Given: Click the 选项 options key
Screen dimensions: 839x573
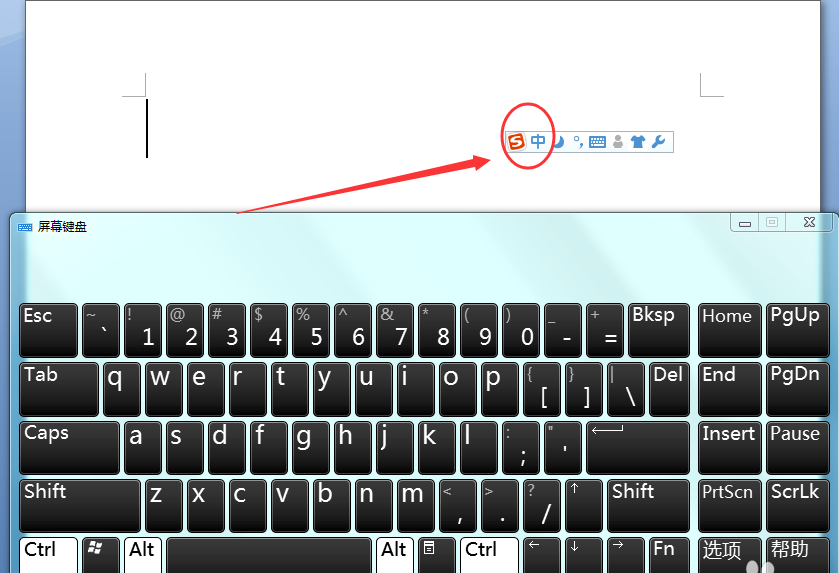Looking at the screenshot, I should 729,555.
